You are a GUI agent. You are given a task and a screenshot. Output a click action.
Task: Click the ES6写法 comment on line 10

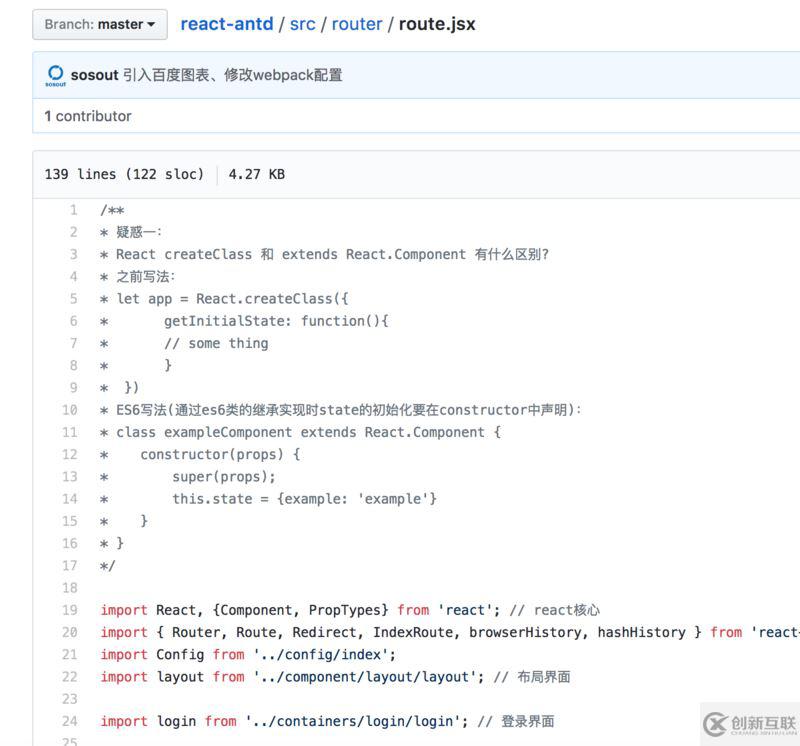point(341,410)
